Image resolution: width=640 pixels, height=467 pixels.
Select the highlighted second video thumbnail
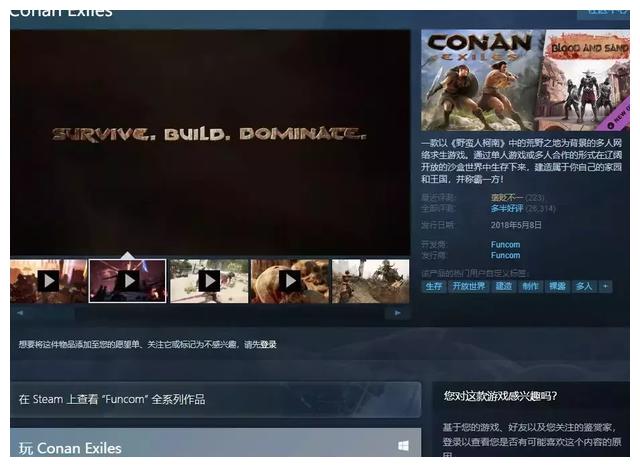click(x=128, y=281)
